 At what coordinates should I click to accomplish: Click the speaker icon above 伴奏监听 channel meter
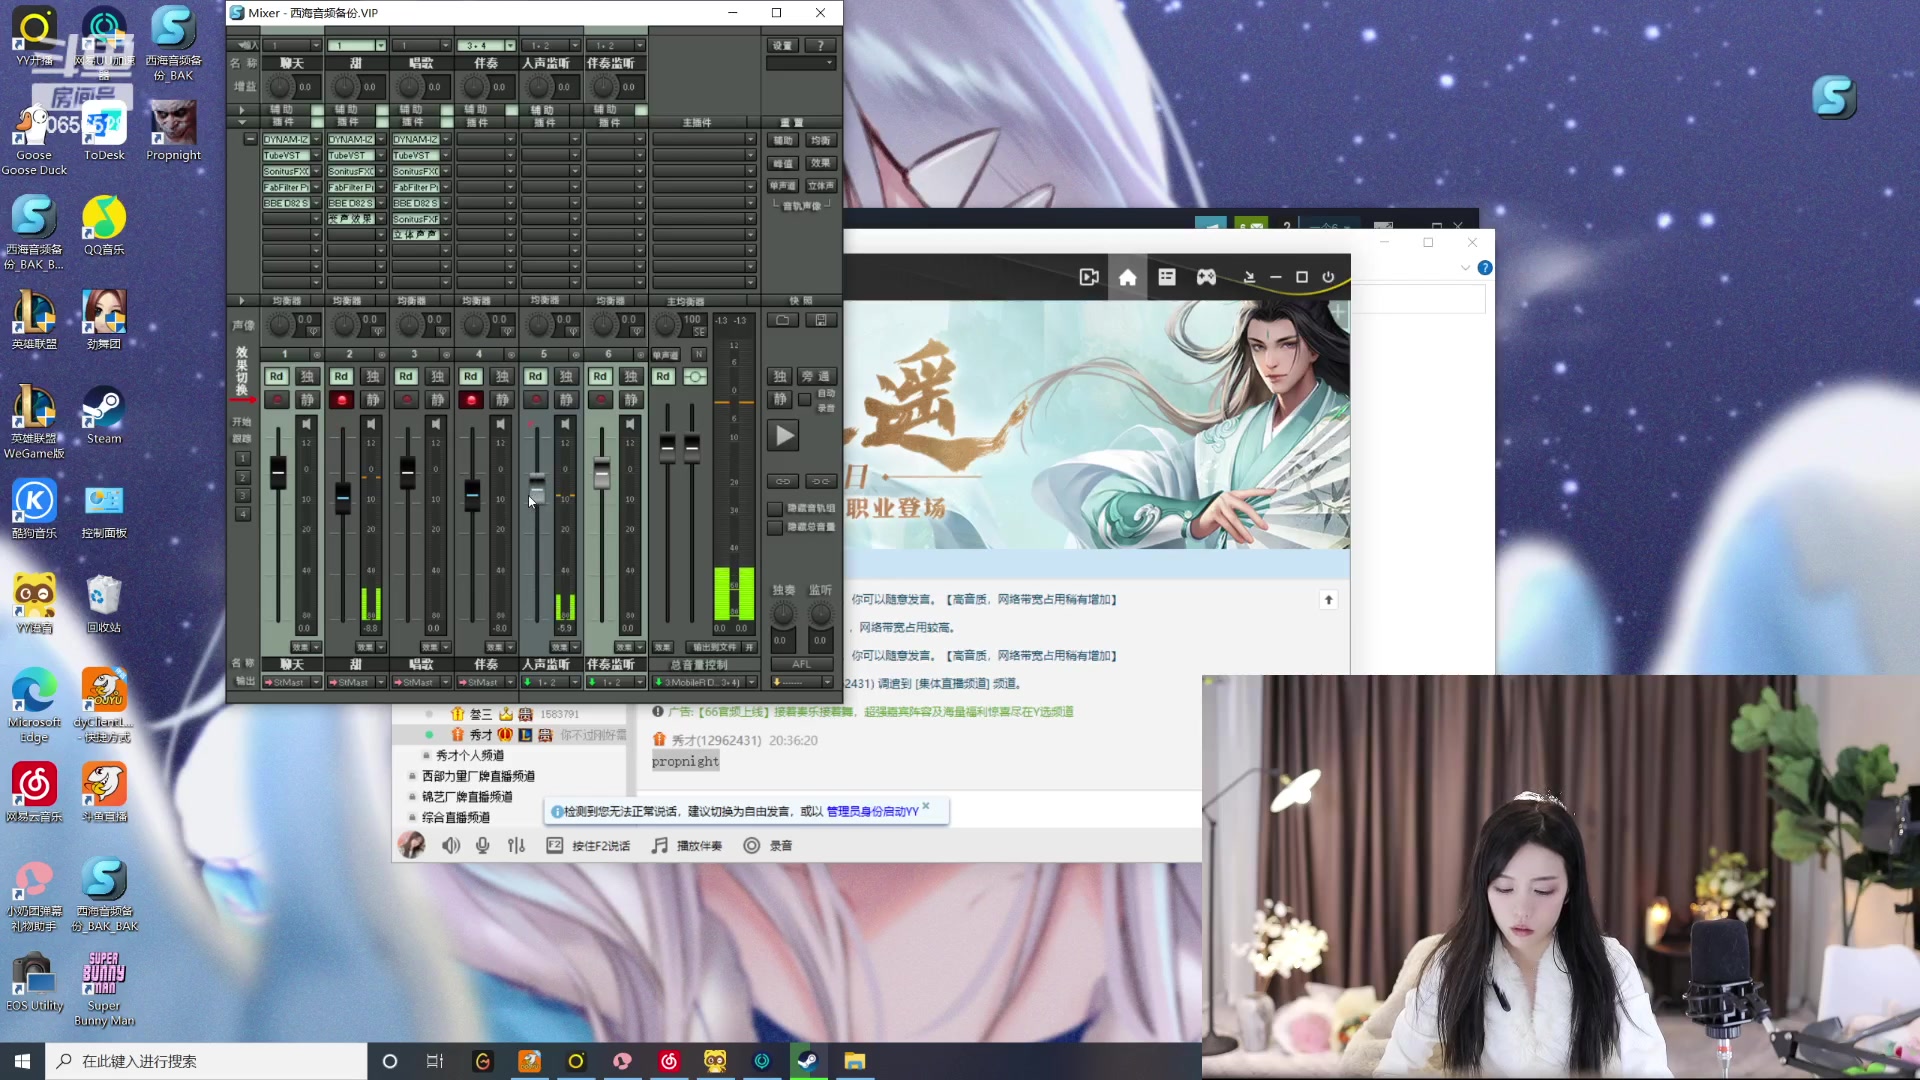coord(630,424)
